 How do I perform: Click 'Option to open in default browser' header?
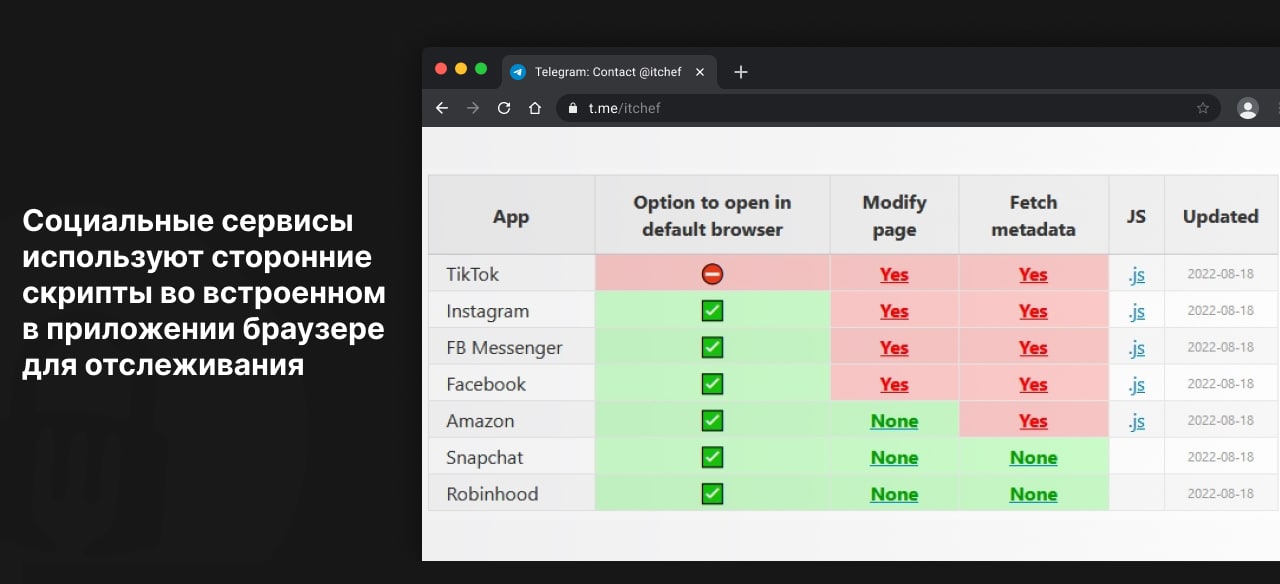click(x=712, y=216)
